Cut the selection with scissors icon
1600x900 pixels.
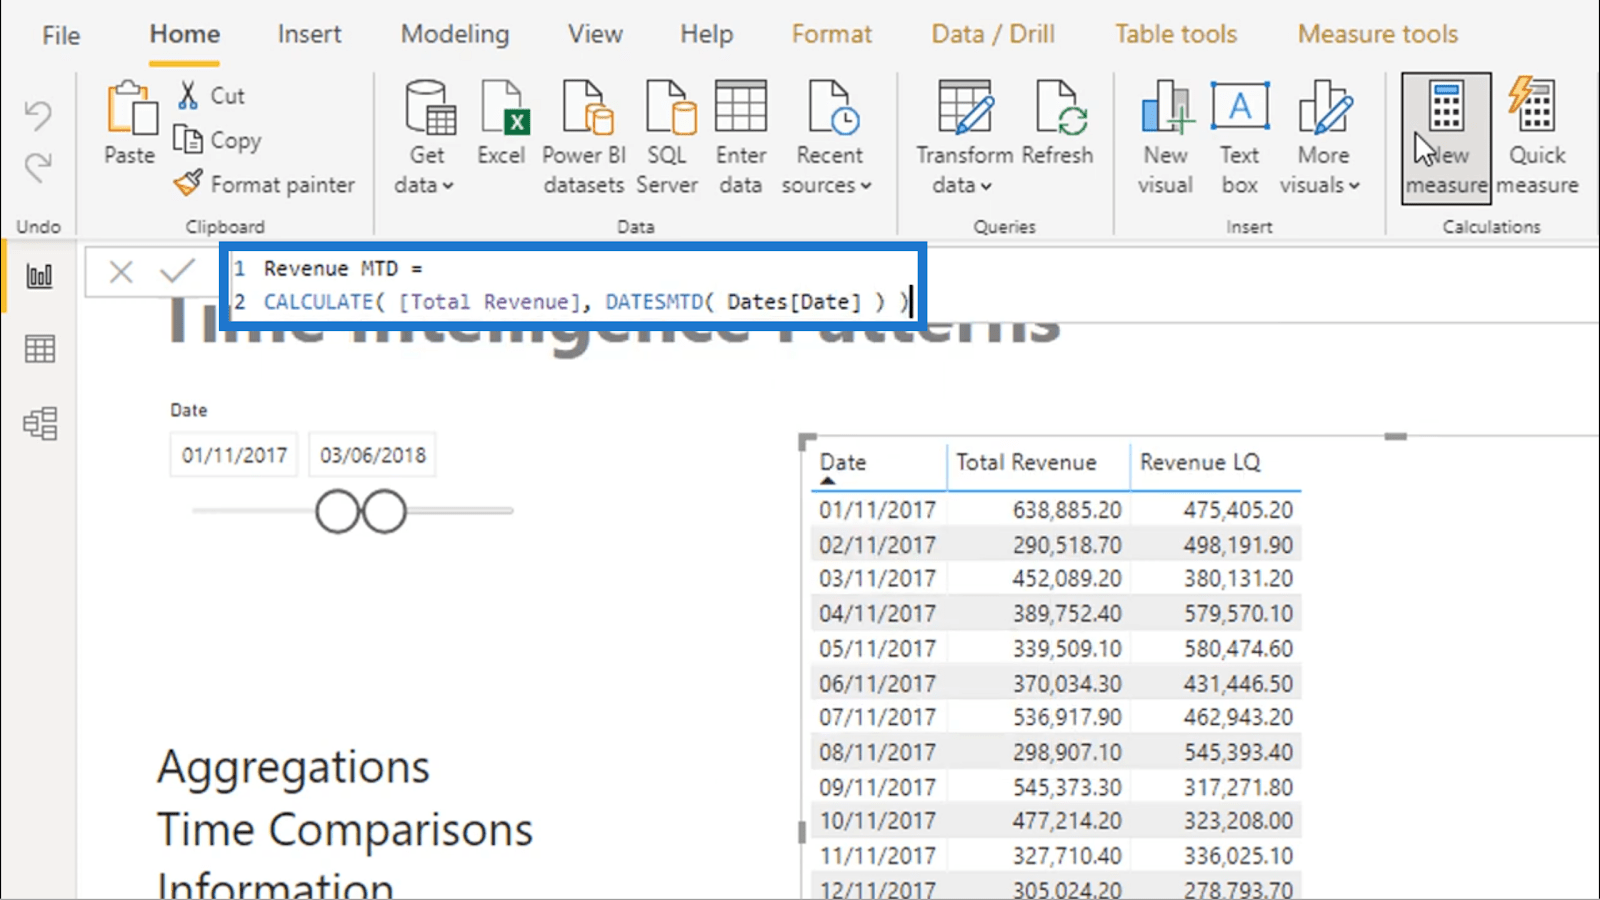pos(188,95)
